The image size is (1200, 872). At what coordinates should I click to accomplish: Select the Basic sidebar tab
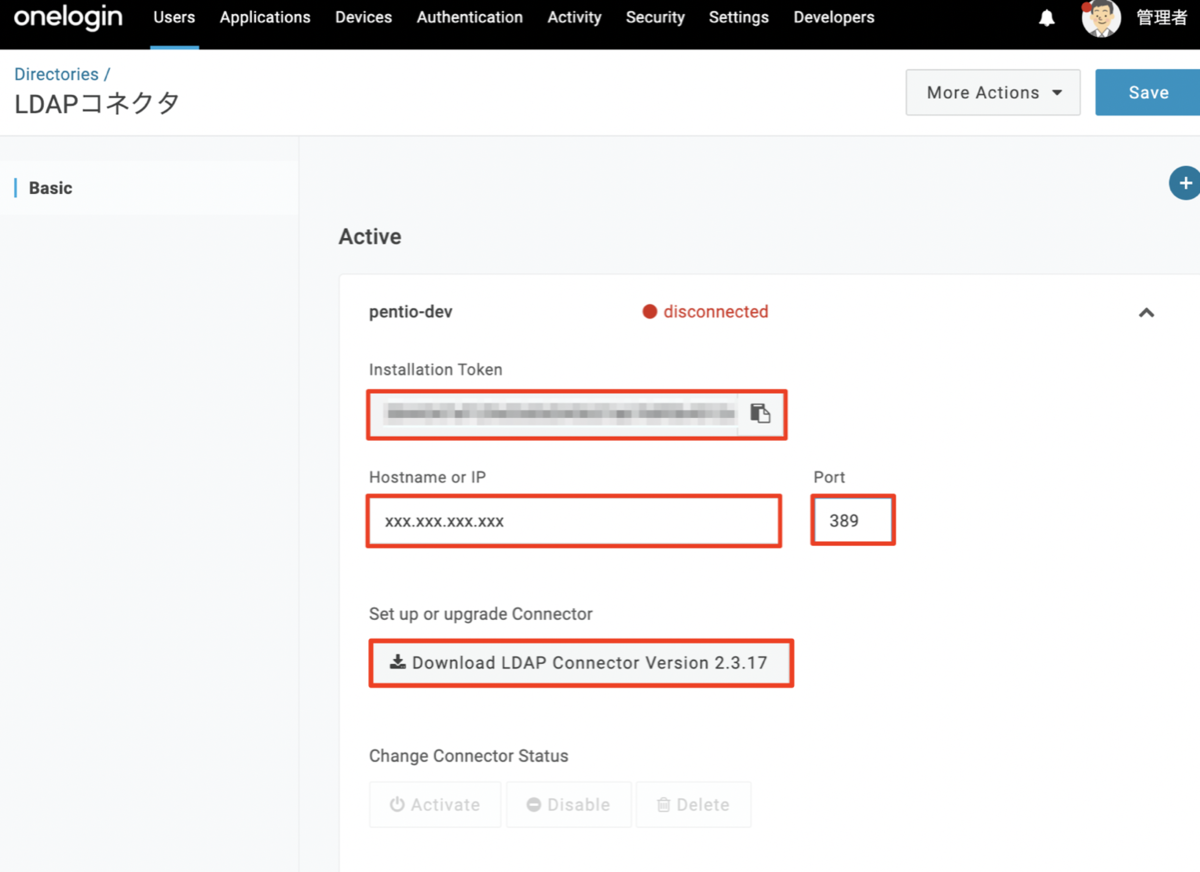[50, 188]
